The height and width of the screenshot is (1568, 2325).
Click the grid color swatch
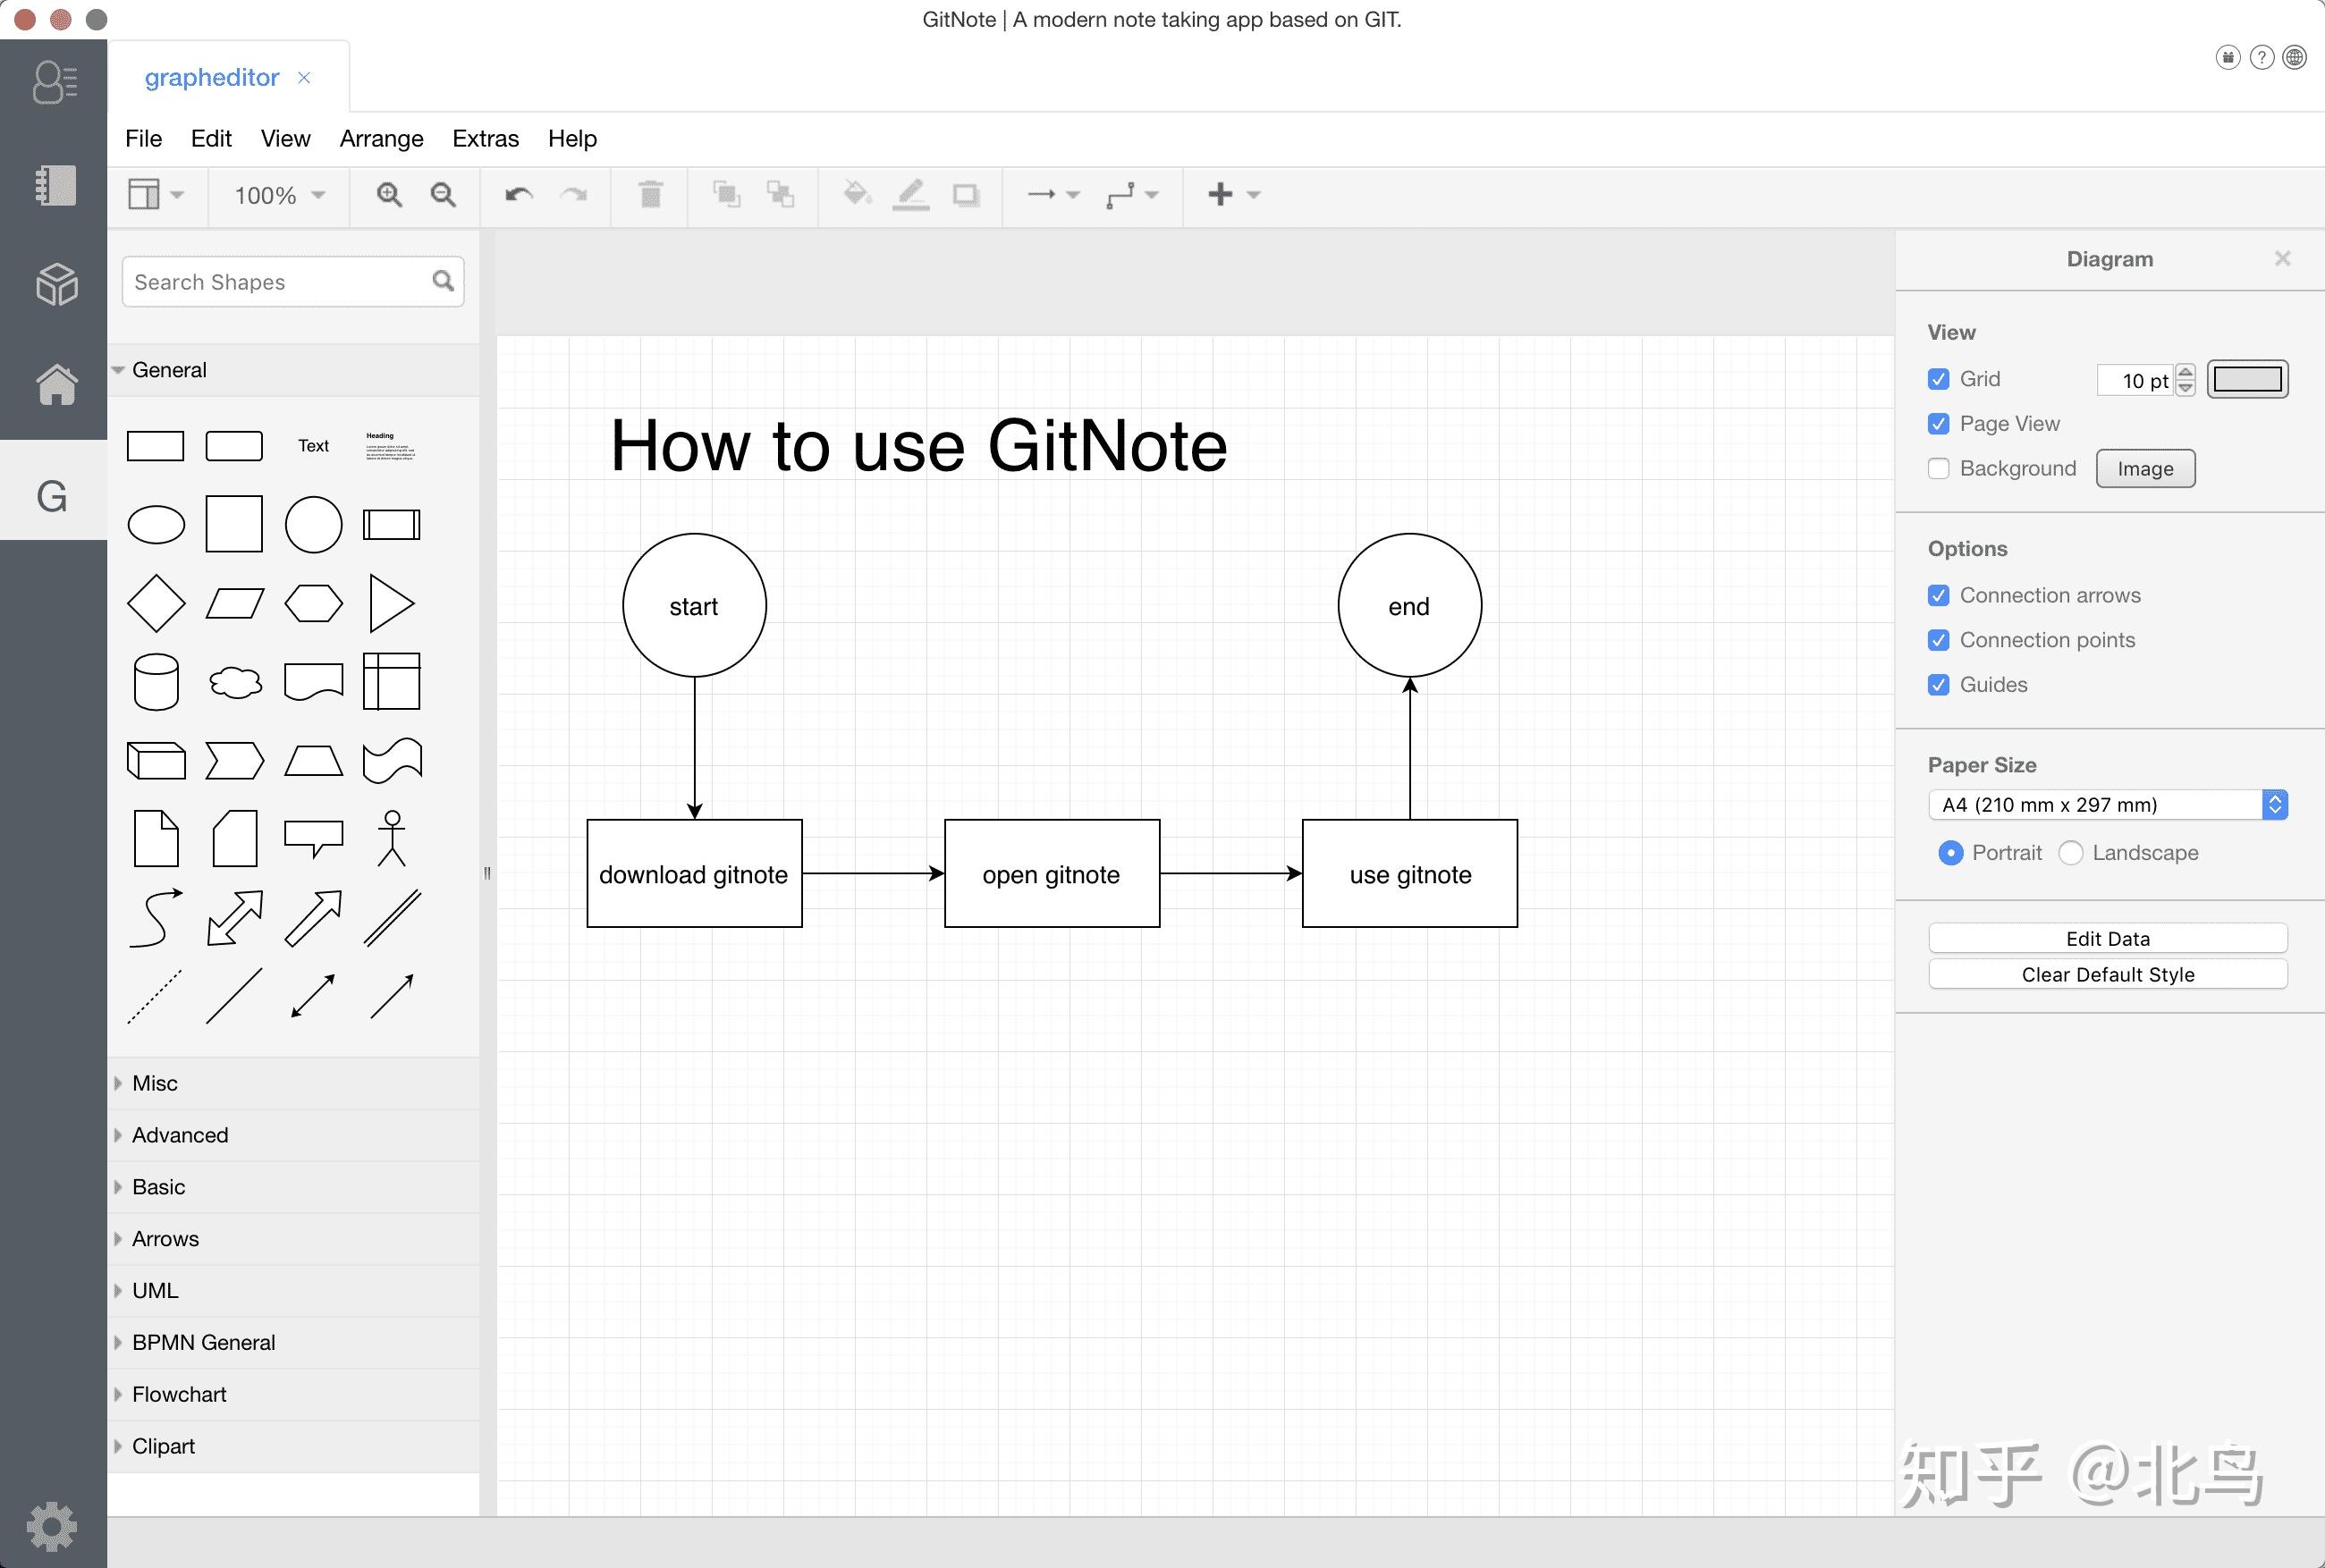click(x=2246, y=379)
